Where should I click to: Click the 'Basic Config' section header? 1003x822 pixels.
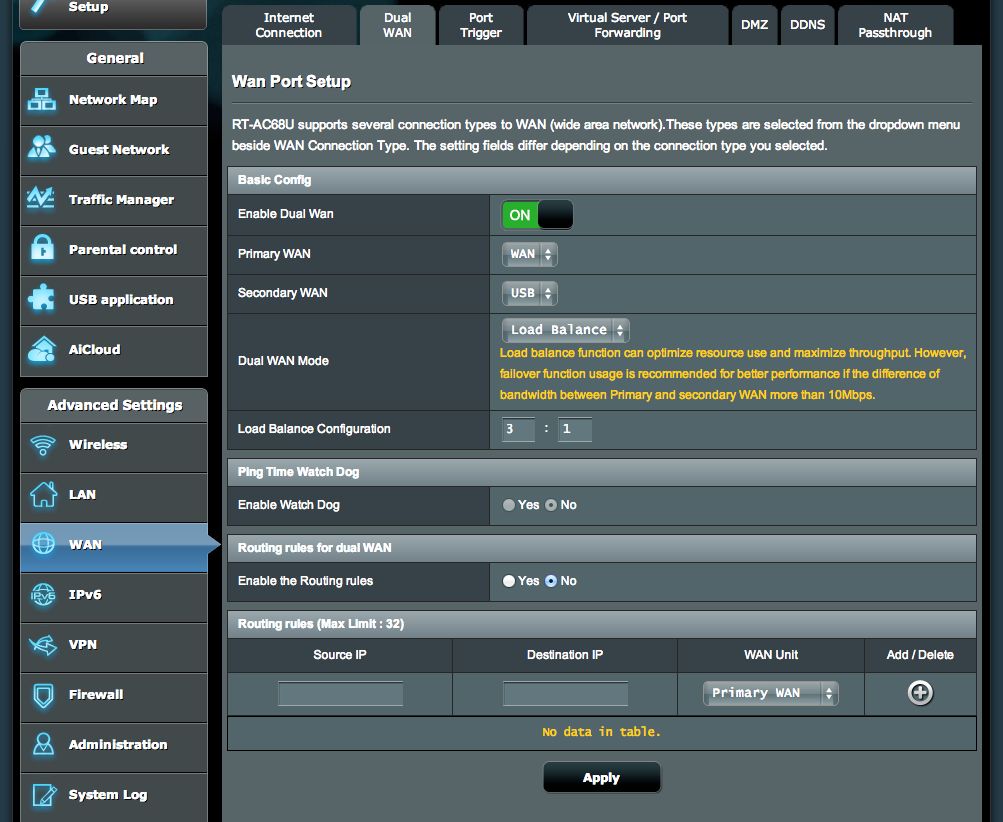pyautogui.click(x=601, y=180)
